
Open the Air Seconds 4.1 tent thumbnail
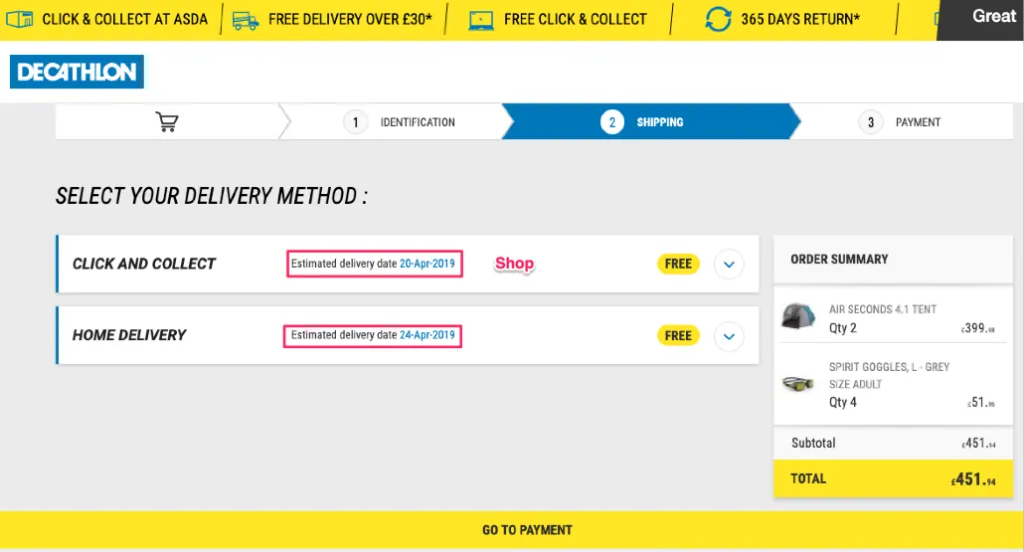click(x=798, y=316)
